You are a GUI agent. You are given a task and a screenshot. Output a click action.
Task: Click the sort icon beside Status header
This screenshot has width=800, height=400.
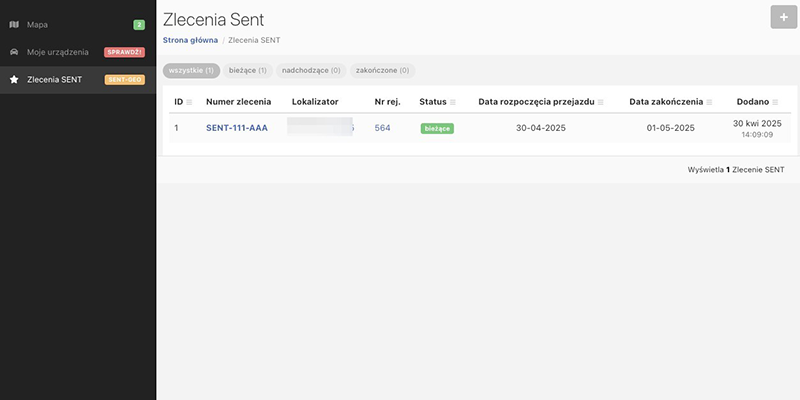[453, 102]
